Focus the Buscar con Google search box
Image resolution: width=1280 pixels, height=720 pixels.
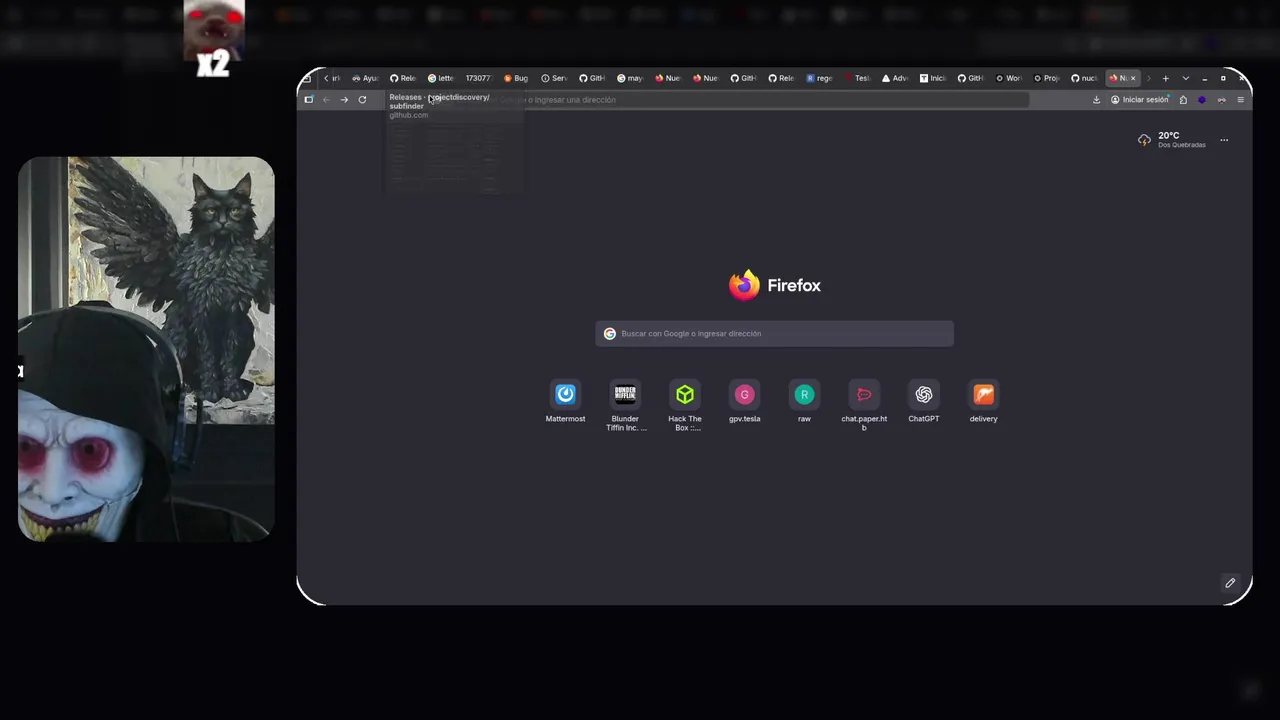(x=774, y=334)
